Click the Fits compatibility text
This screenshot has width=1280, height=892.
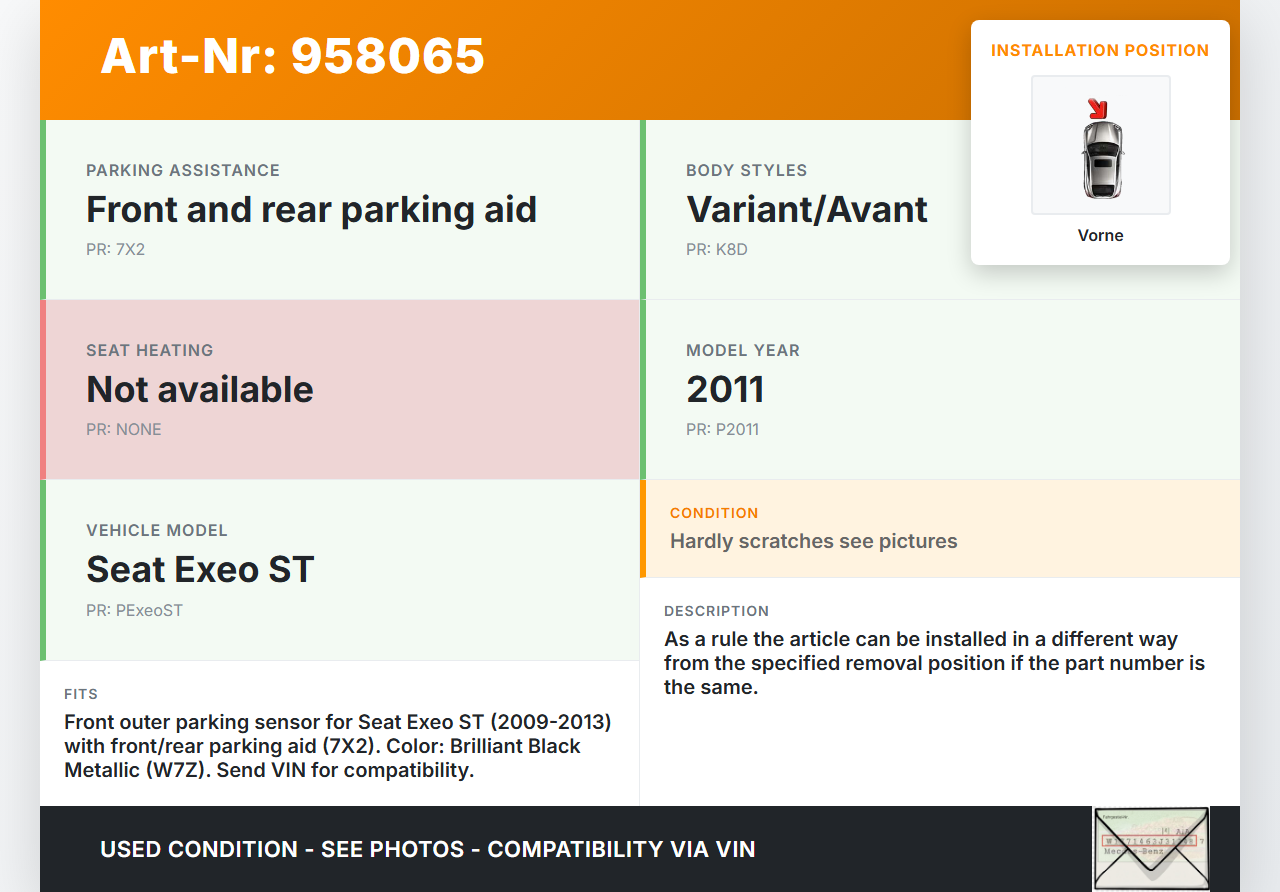click(337, 746)
